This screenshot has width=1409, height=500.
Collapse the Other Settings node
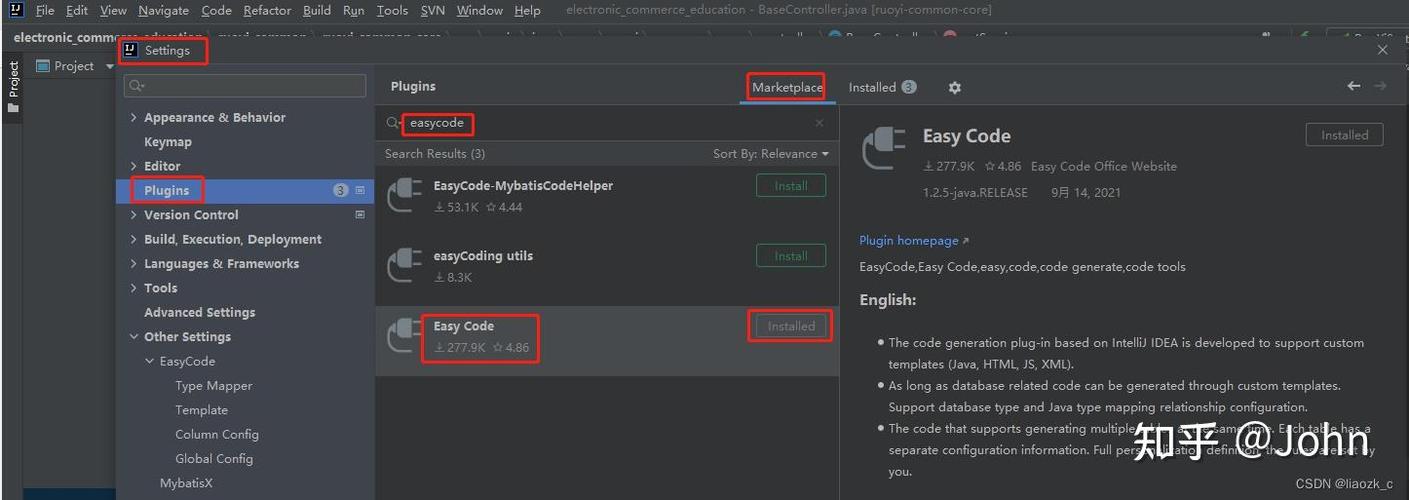tap(134, 337)
